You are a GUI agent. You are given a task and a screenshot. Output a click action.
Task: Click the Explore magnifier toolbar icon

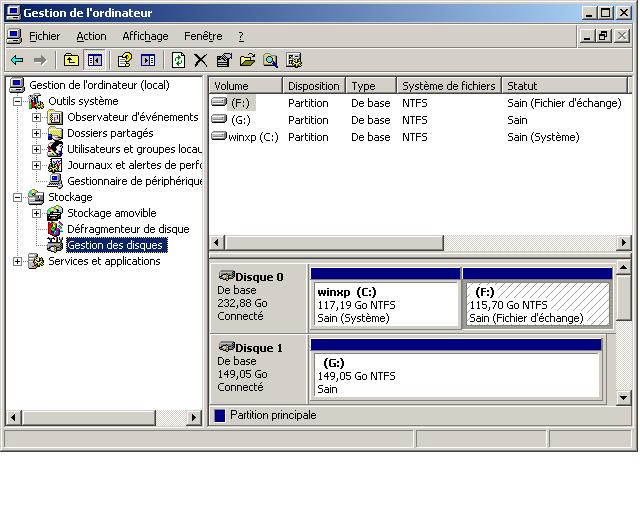[270, 60]
